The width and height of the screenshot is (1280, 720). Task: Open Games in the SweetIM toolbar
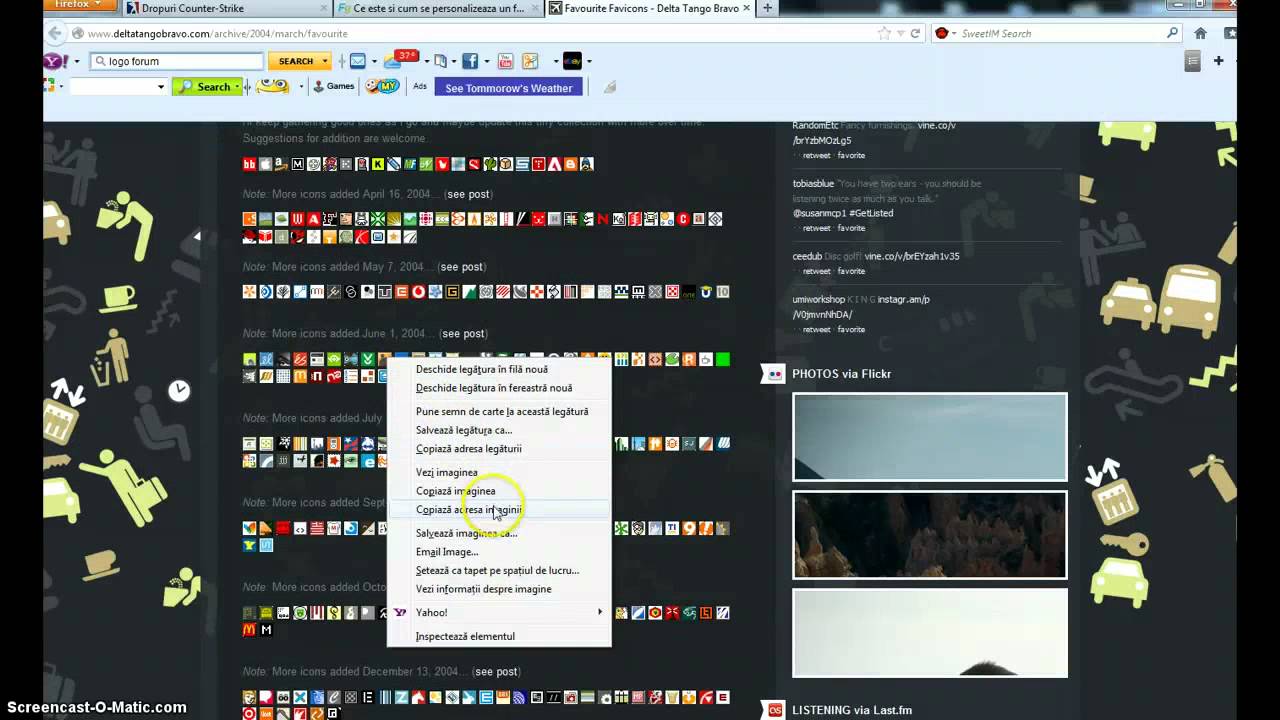pos(334,87)
